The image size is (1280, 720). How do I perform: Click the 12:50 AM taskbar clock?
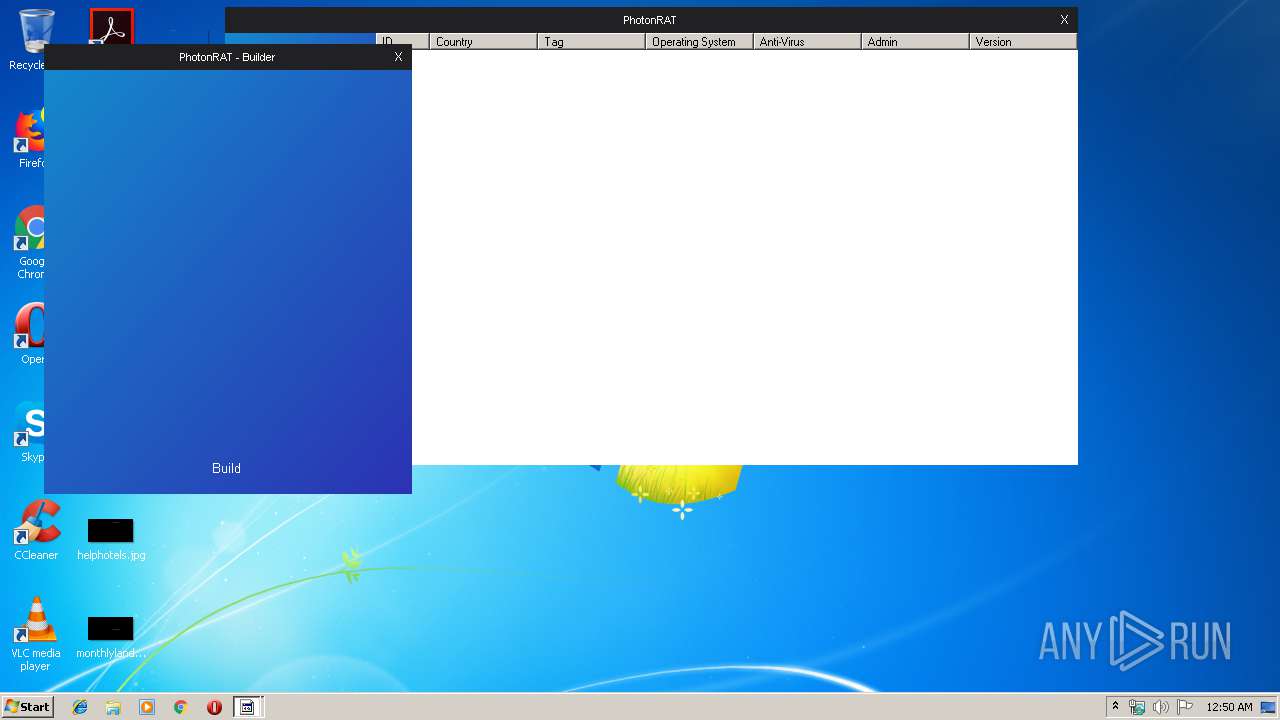1229,707
